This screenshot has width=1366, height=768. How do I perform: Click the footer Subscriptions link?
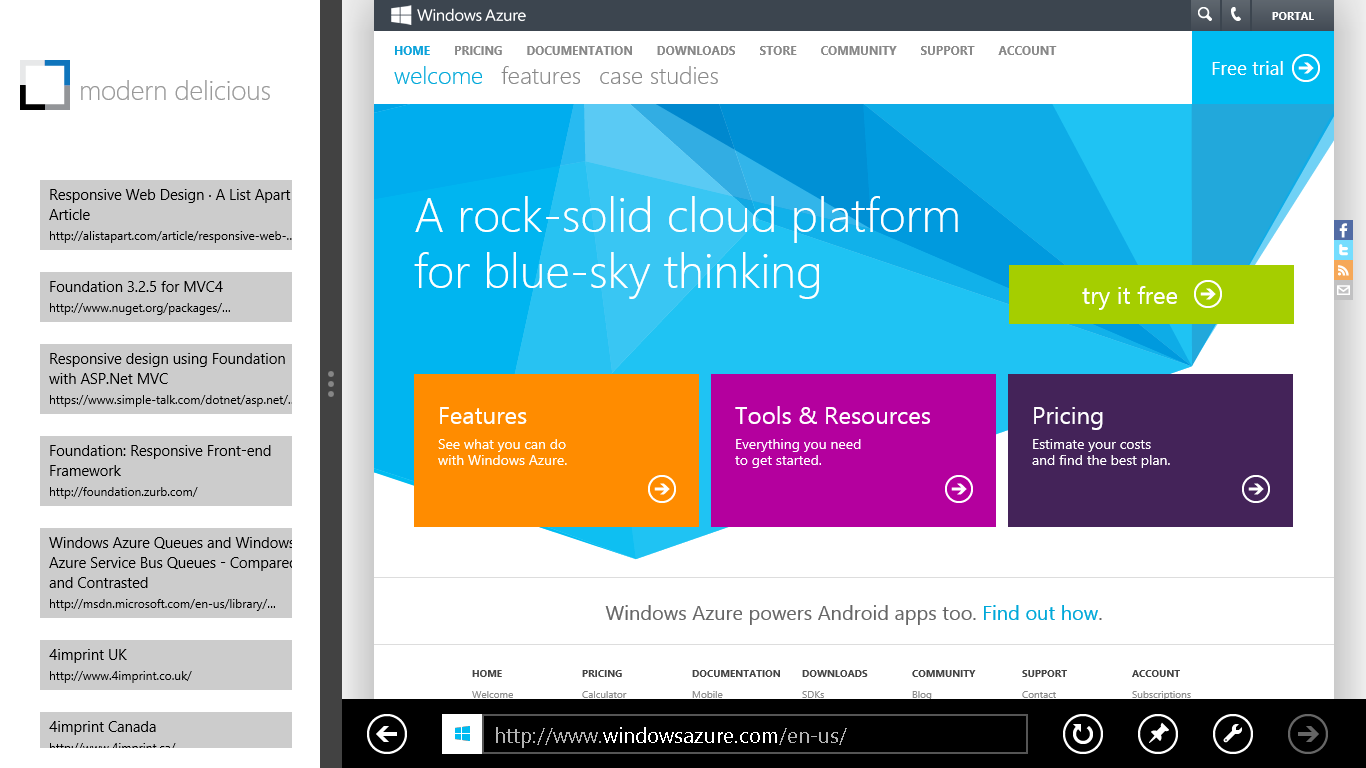(1161, 694)
